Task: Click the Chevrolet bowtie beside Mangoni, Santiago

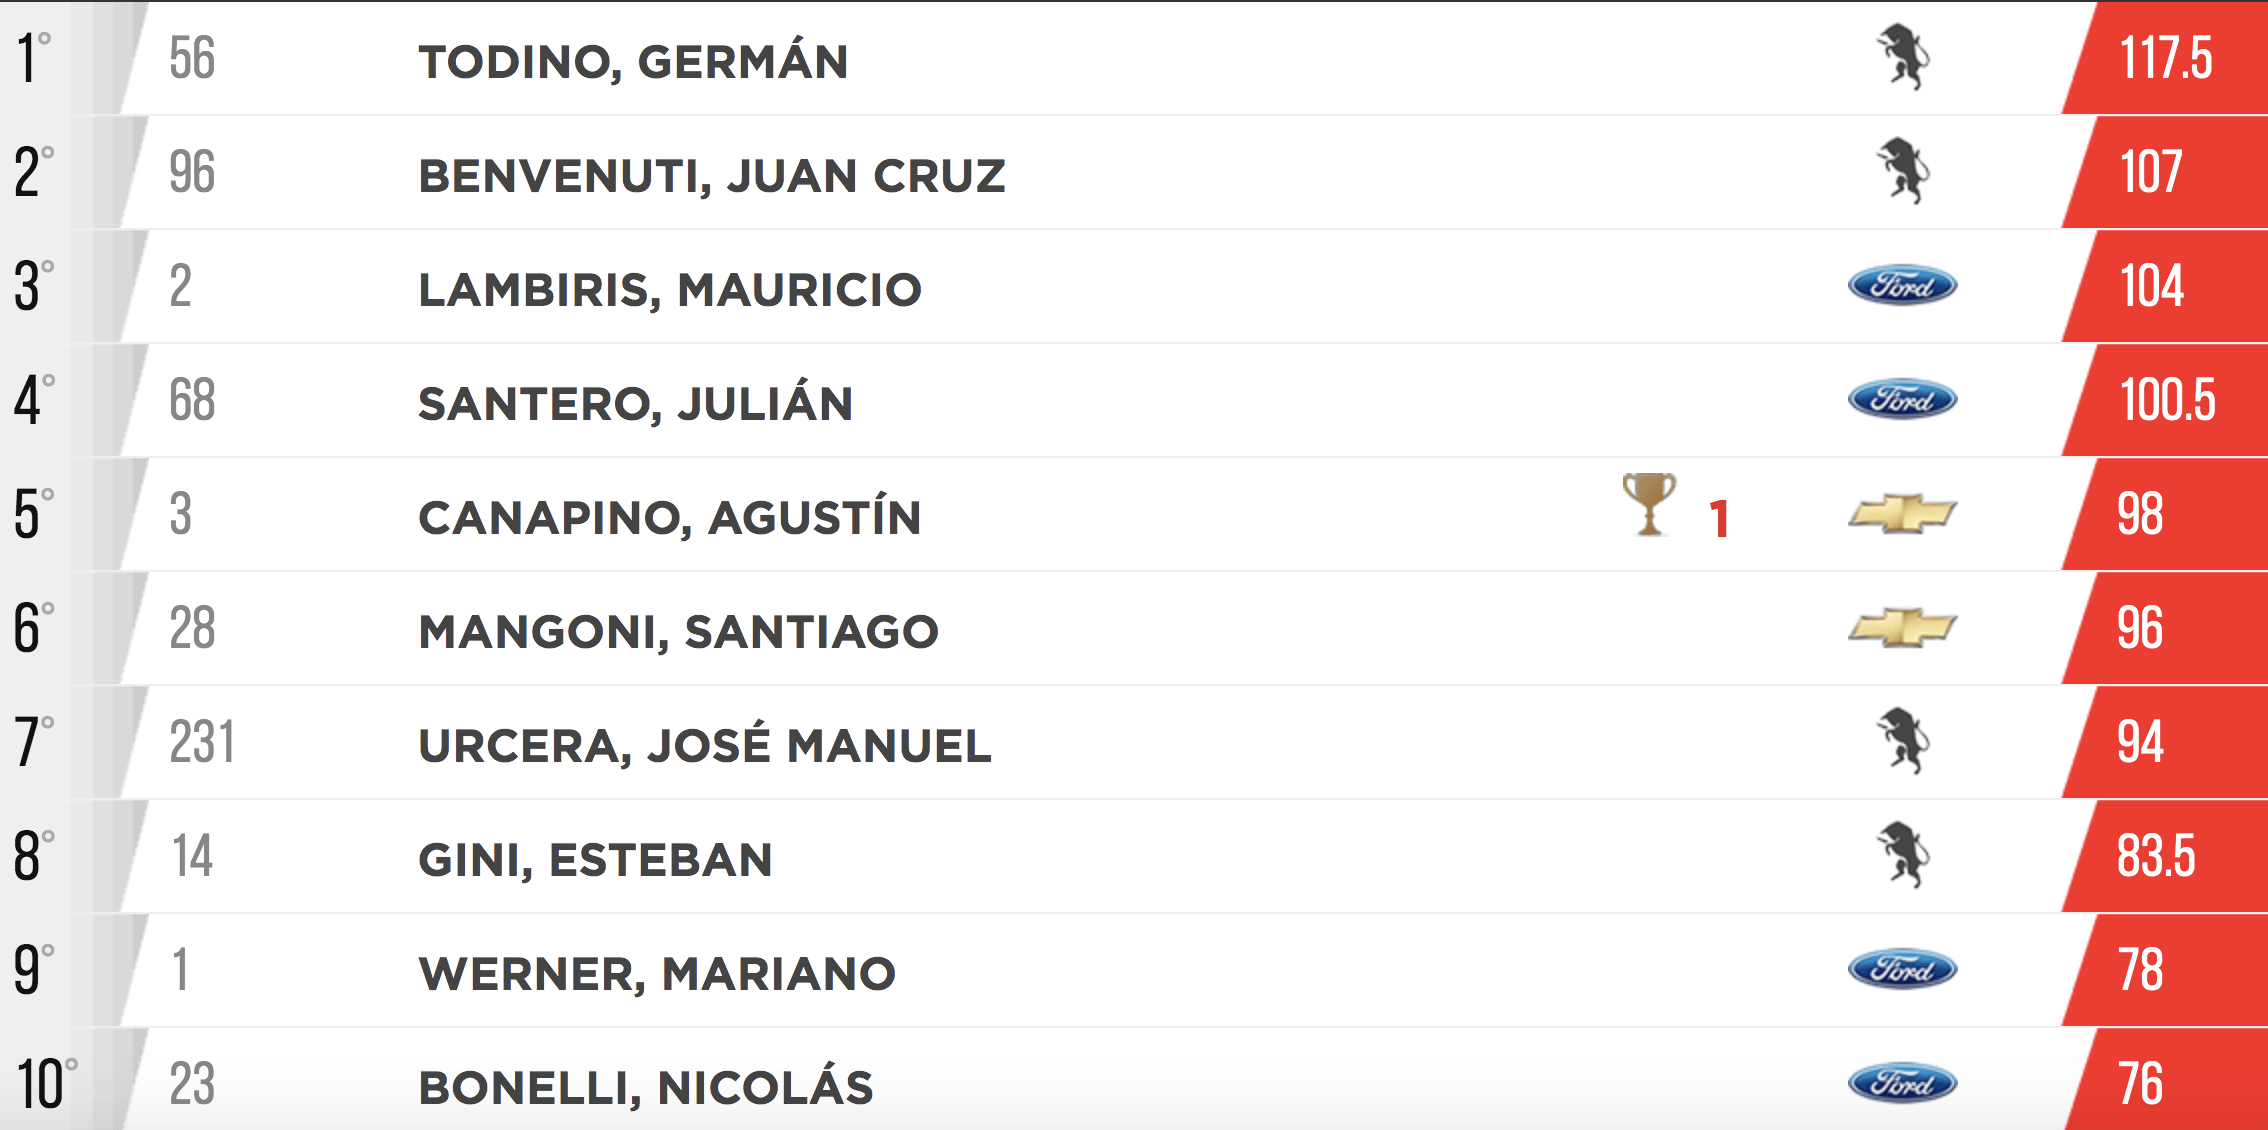Action: pyautogui.click(x=1902, y=628)
